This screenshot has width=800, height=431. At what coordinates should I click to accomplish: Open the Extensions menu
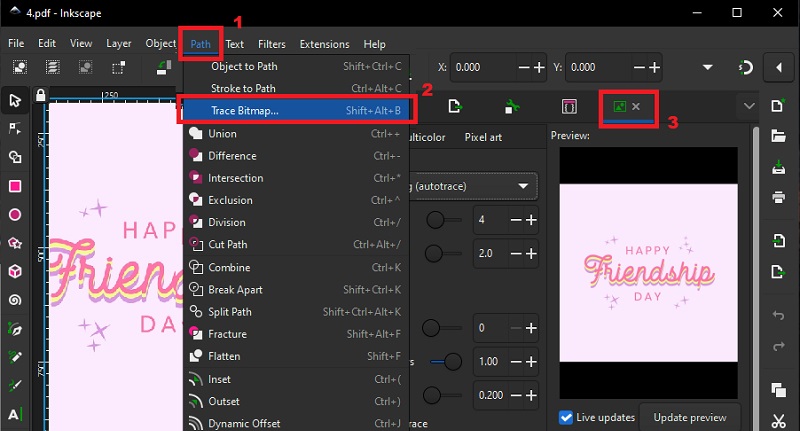(x=324, y=44)
